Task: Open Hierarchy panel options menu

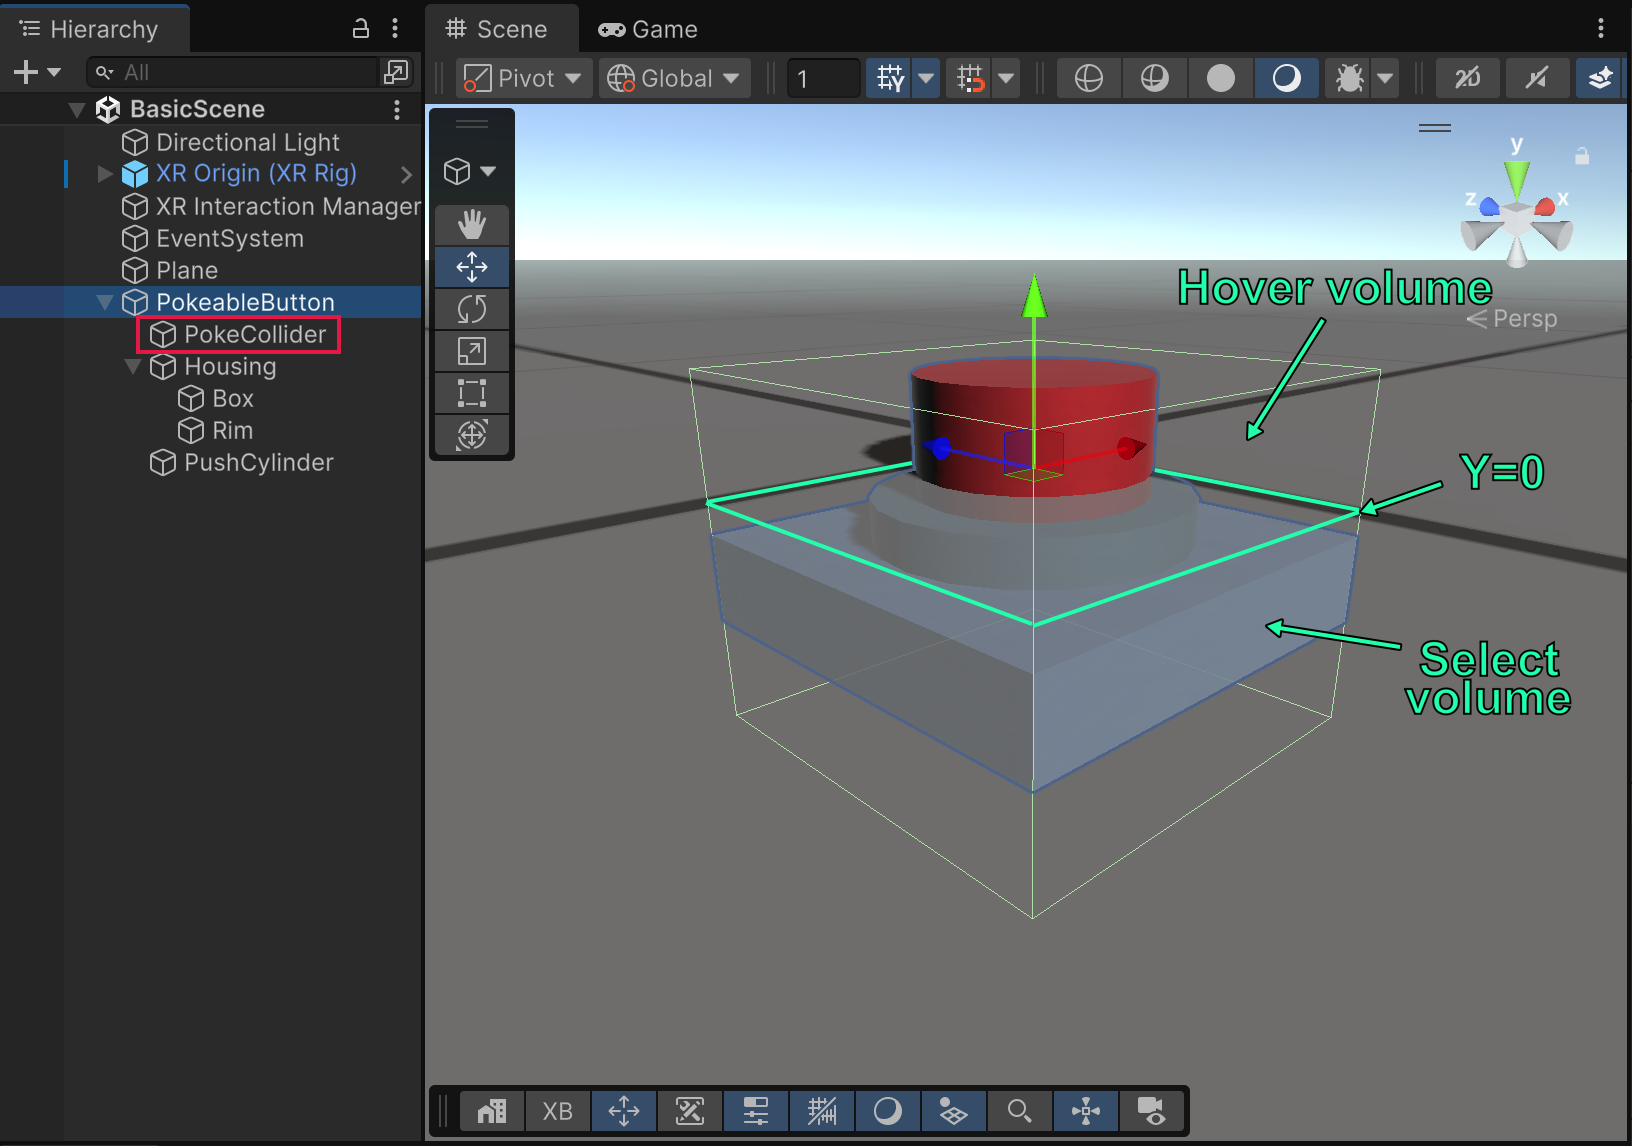Action: [x=395, y=28]
